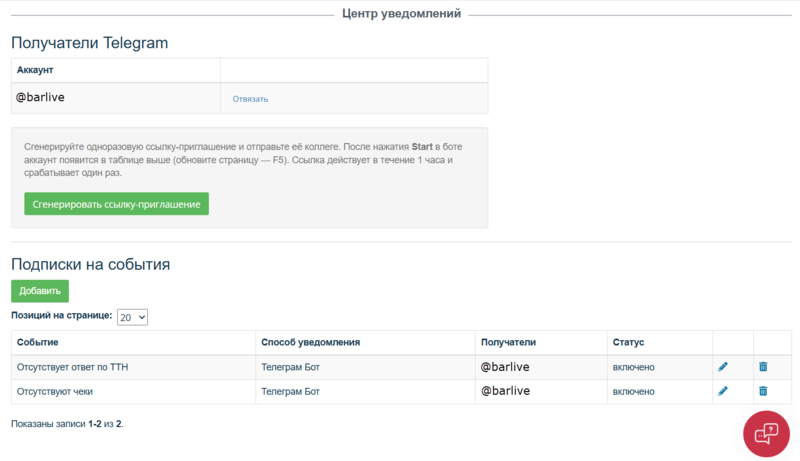Click @barlive recipient in the ТТН row
The image size is (800, 461).
(x=505, y=367)
